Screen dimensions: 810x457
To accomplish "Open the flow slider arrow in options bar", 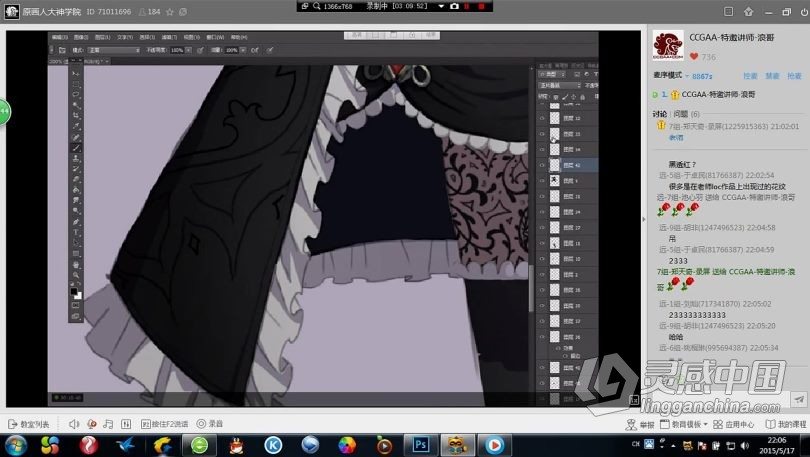I will pos(243,50).
